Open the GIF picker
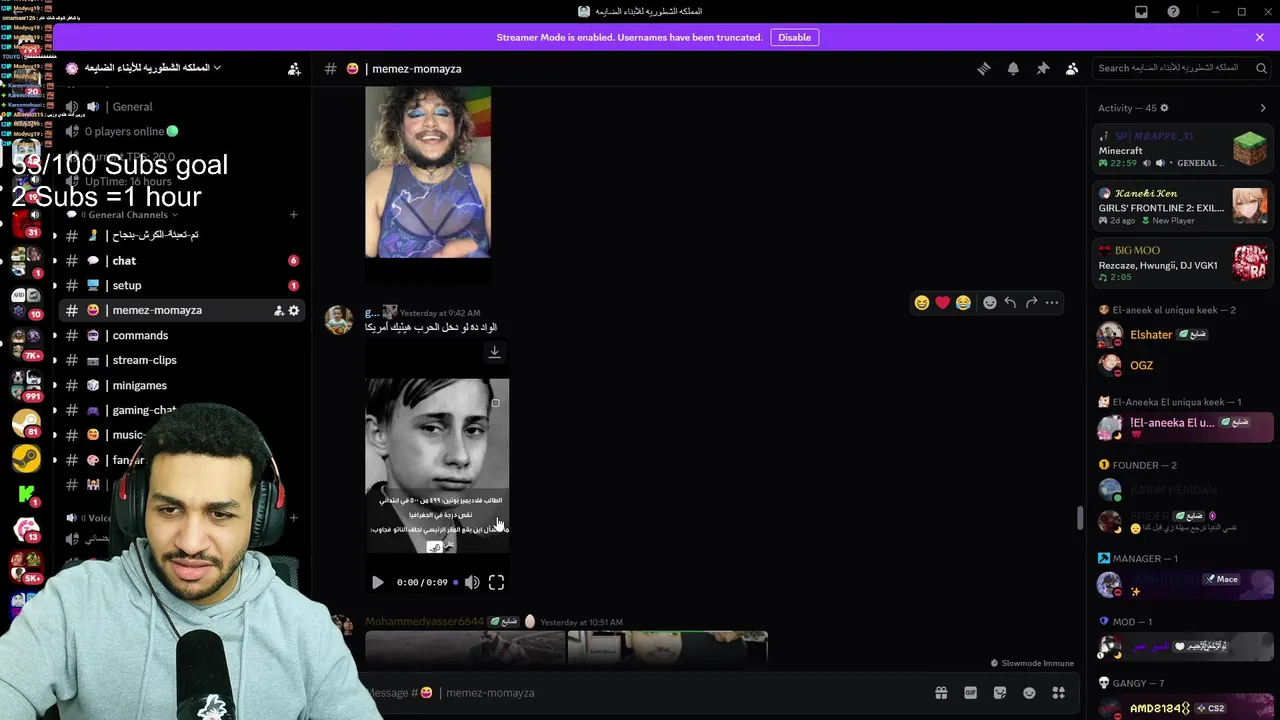This screenshot has height=720, width=1280. pyautogui.click(x=970, y=693)
